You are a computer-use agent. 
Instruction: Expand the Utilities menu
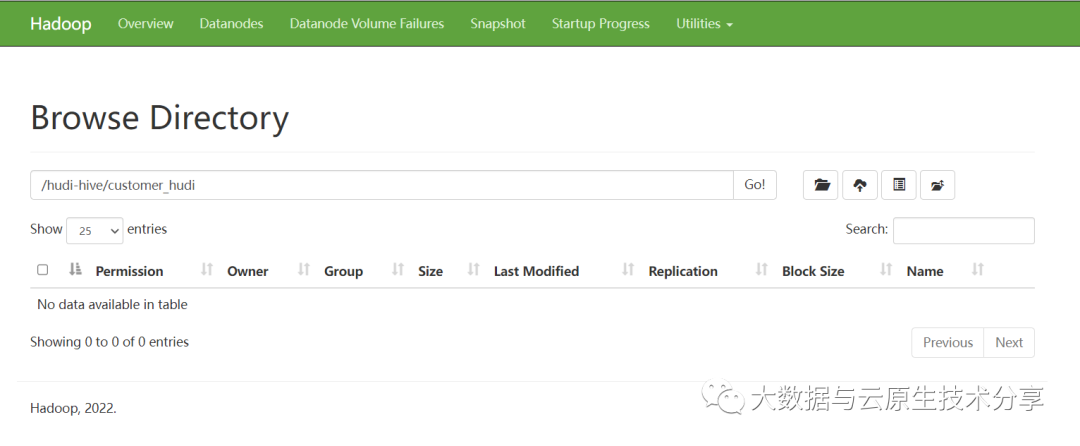tap(704, 24)
